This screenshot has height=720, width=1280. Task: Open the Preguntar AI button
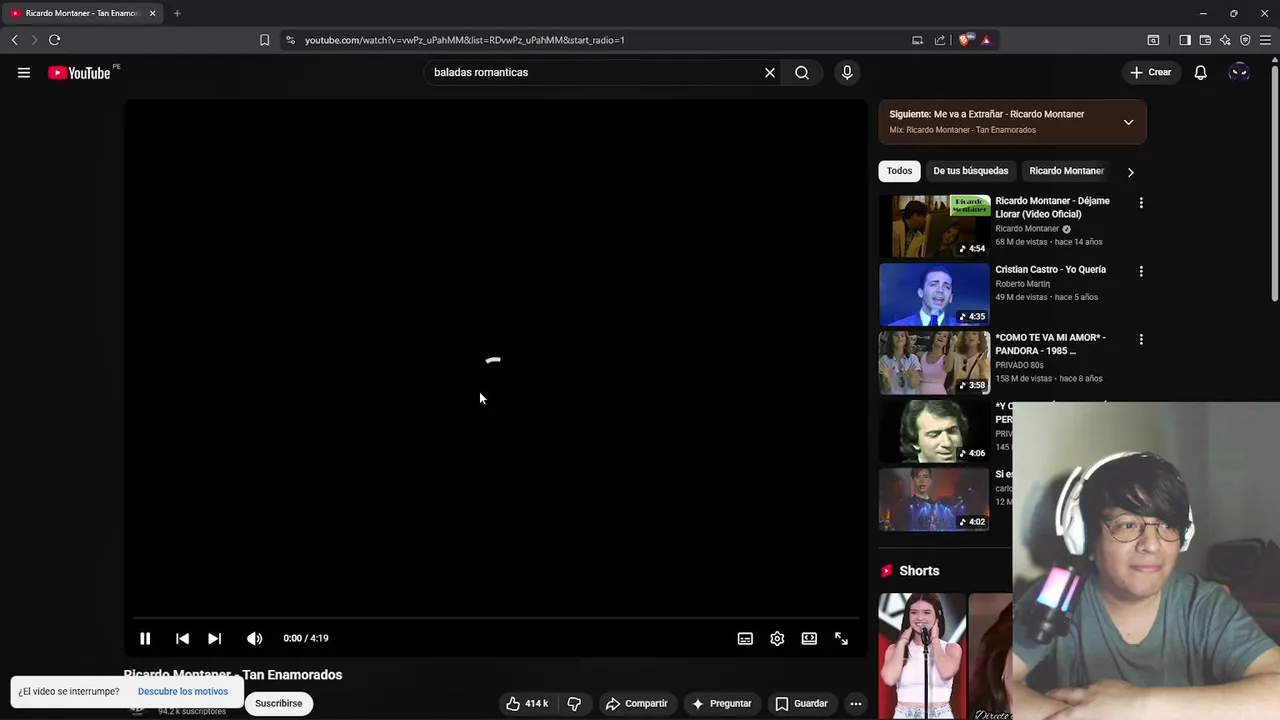[x=721, y=703]
